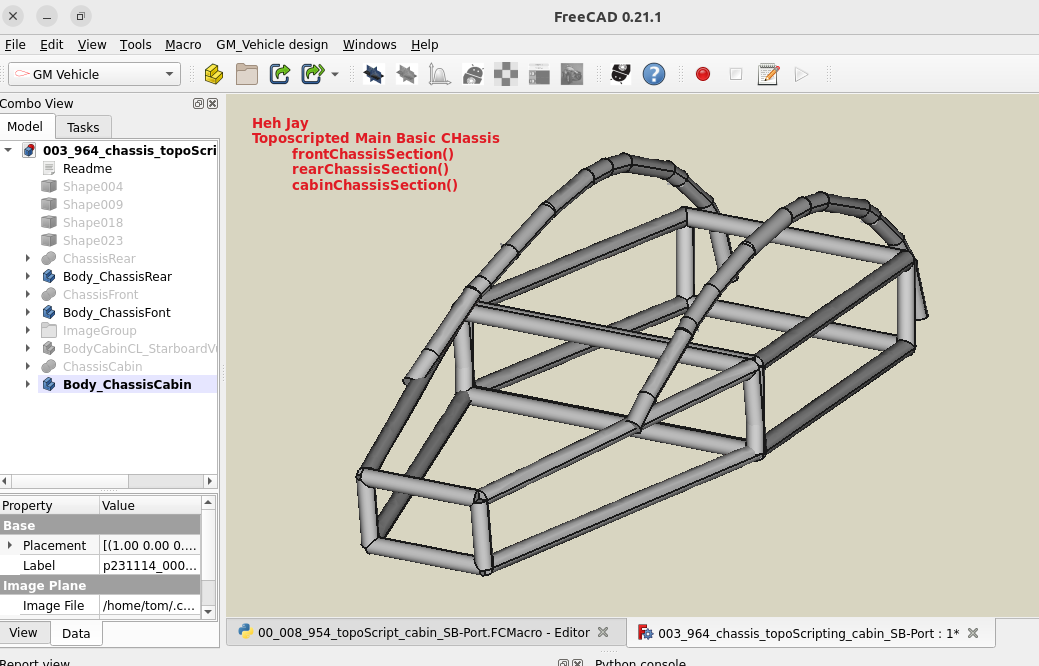Open the Macro menu
This screenshot has width=1039, height=666.
(x=183, y=45)
